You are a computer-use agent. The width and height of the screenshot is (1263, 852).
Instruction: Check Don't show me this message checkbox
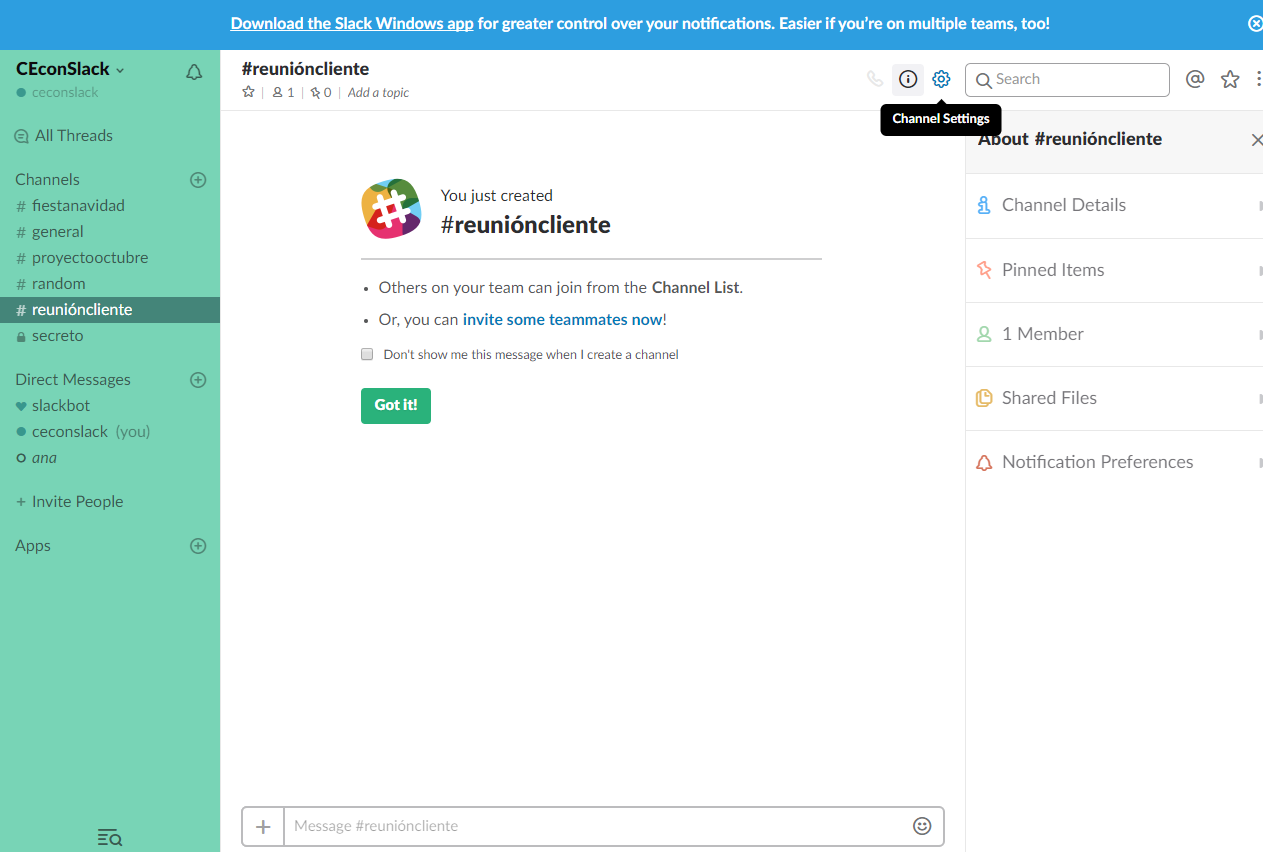pos(367,354)
